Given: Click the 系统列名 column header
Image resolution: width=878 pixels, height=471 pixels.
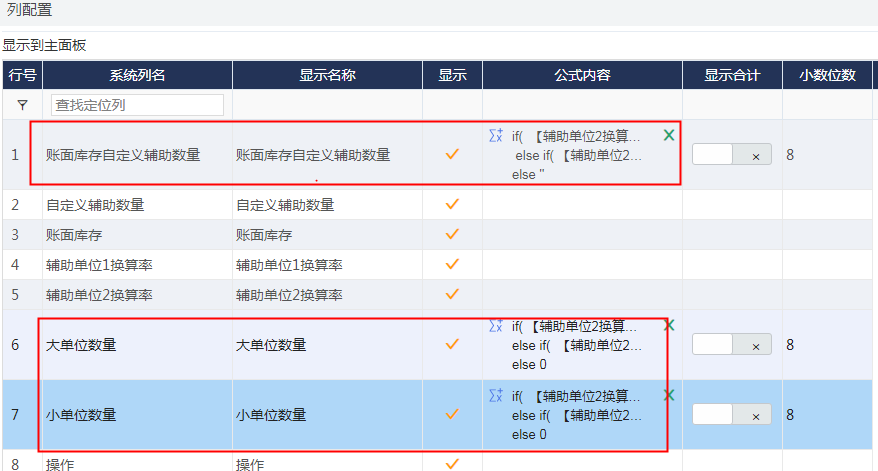Looking at the screenshot, I should 137,75.
